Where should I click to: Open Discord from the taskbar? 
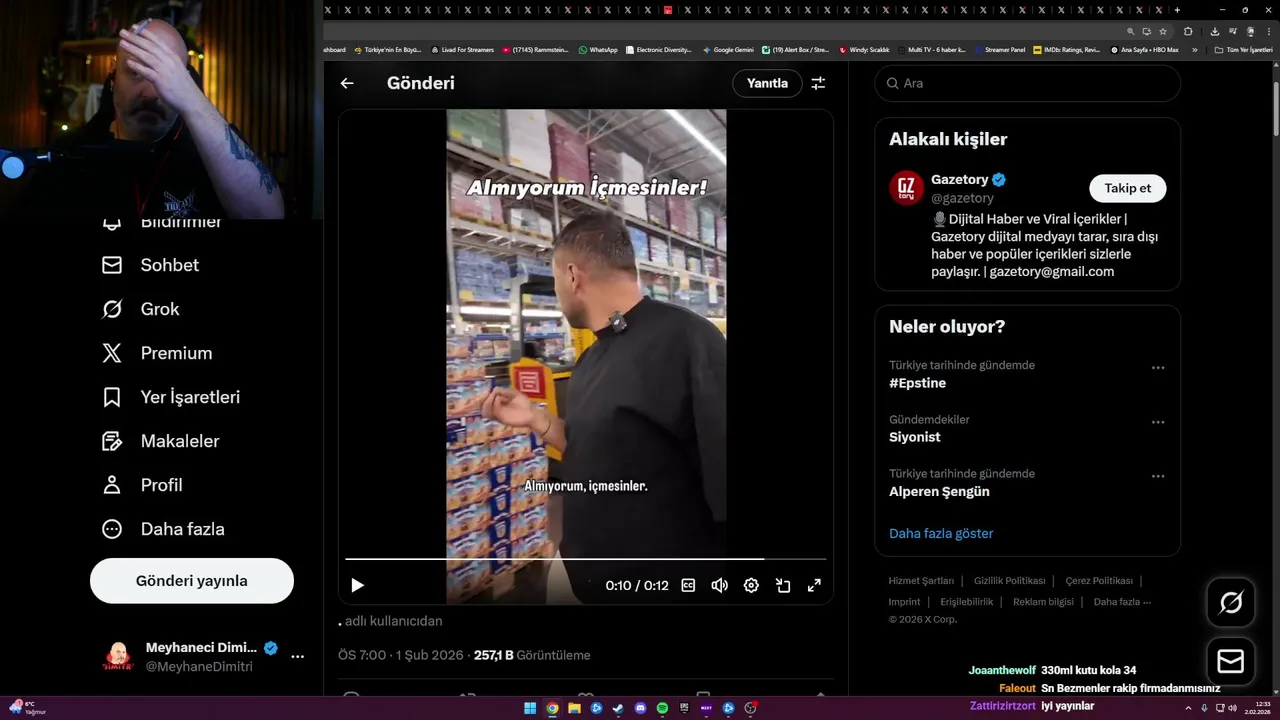point(641,709)
